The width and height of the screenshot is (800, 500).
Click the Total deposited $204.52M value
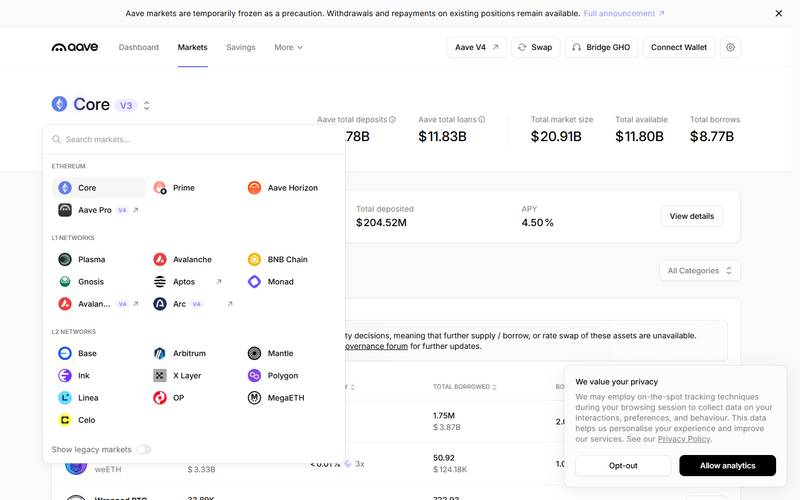[381, 222]
